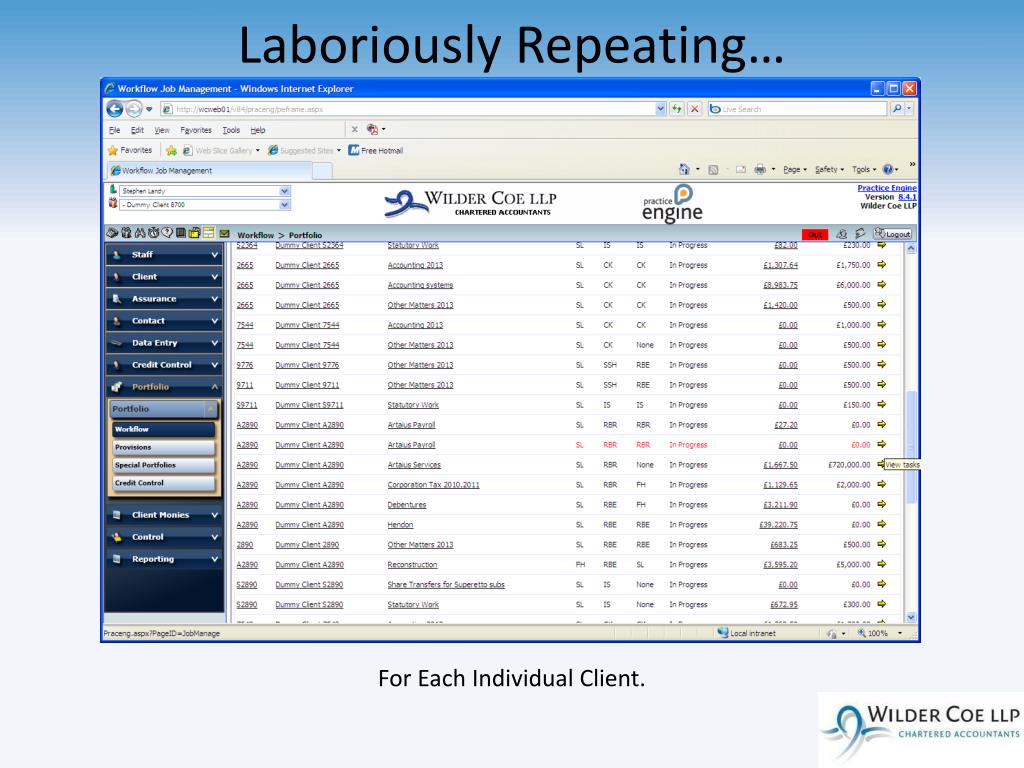The image size is (1024, 768).
Task: Click View tasks arrow for Debentures row
Action: click(881, 504)
